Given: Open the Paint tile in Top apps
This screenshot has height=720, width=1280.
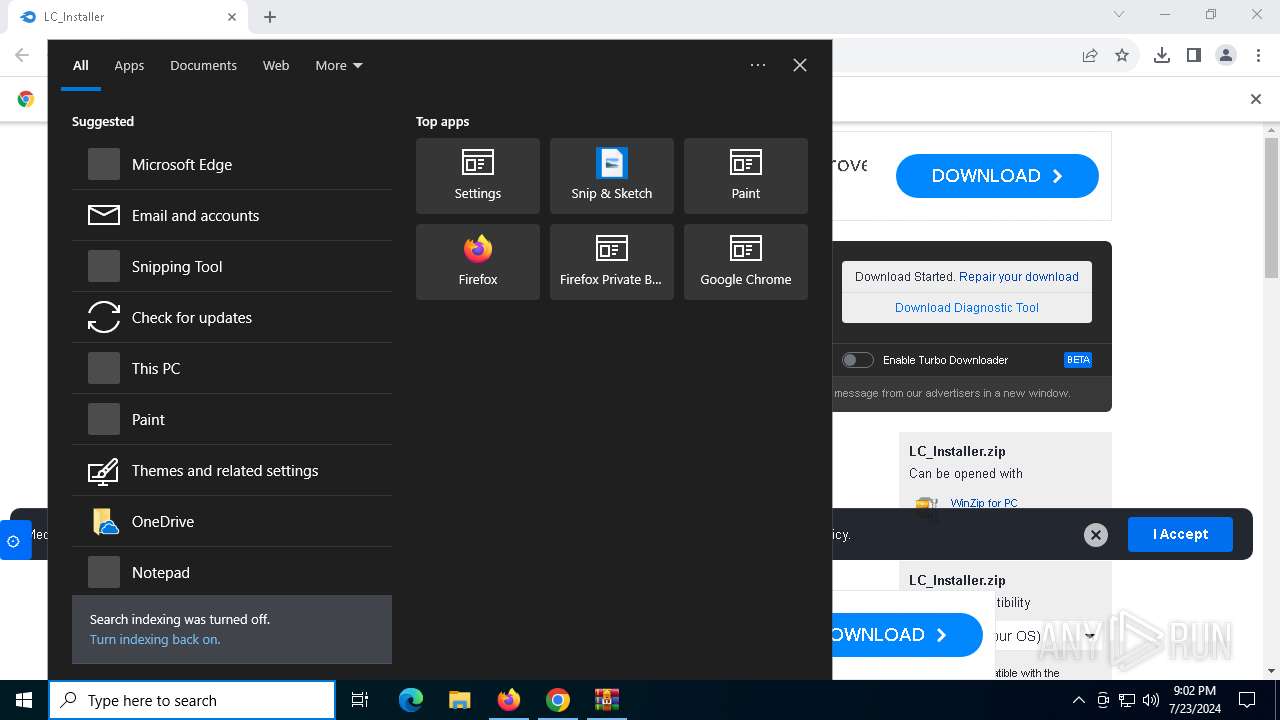Looking at the screenshot, I should coord(746,176).
